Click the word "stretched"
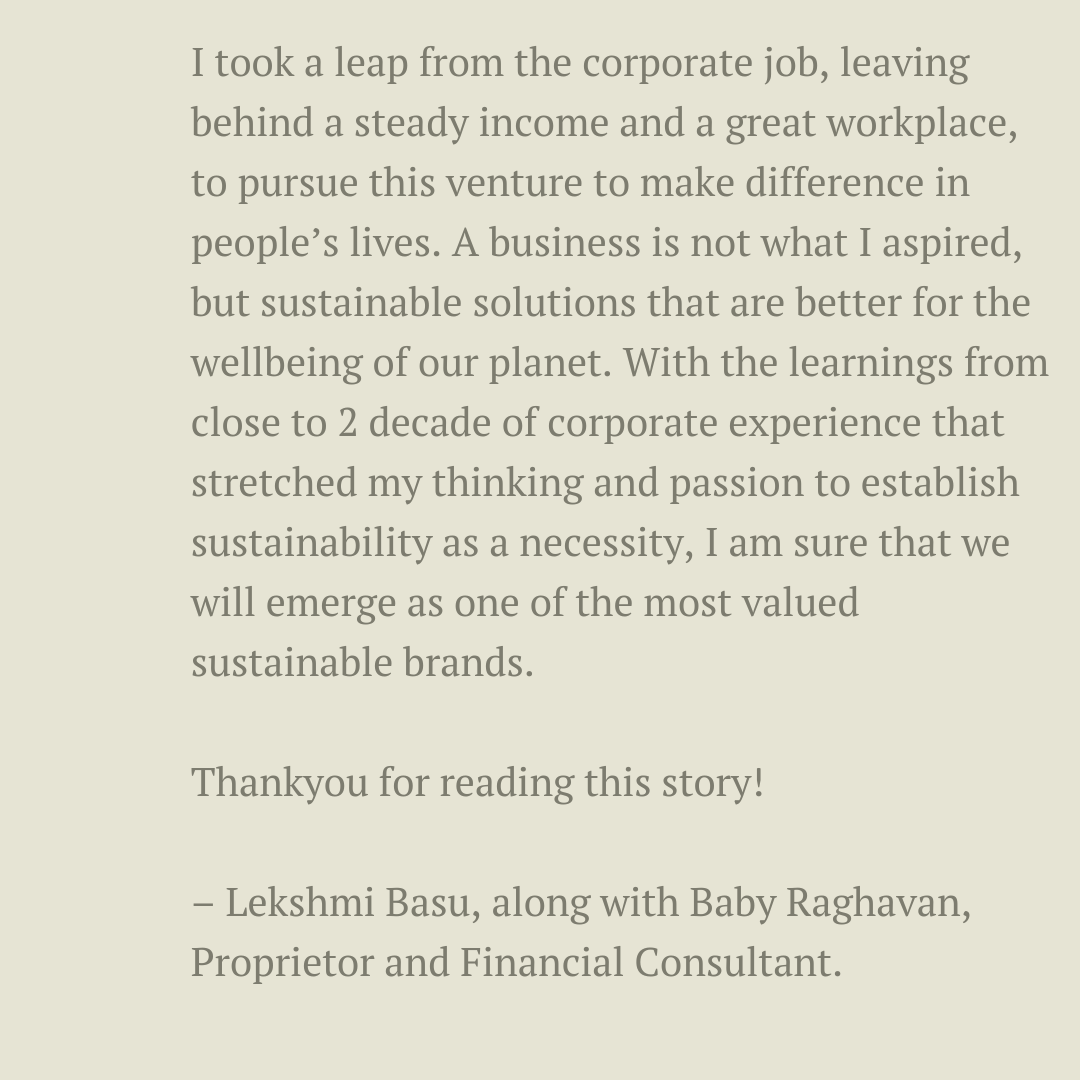This screenshot has width=1080, height=1080. click(274, 484)
